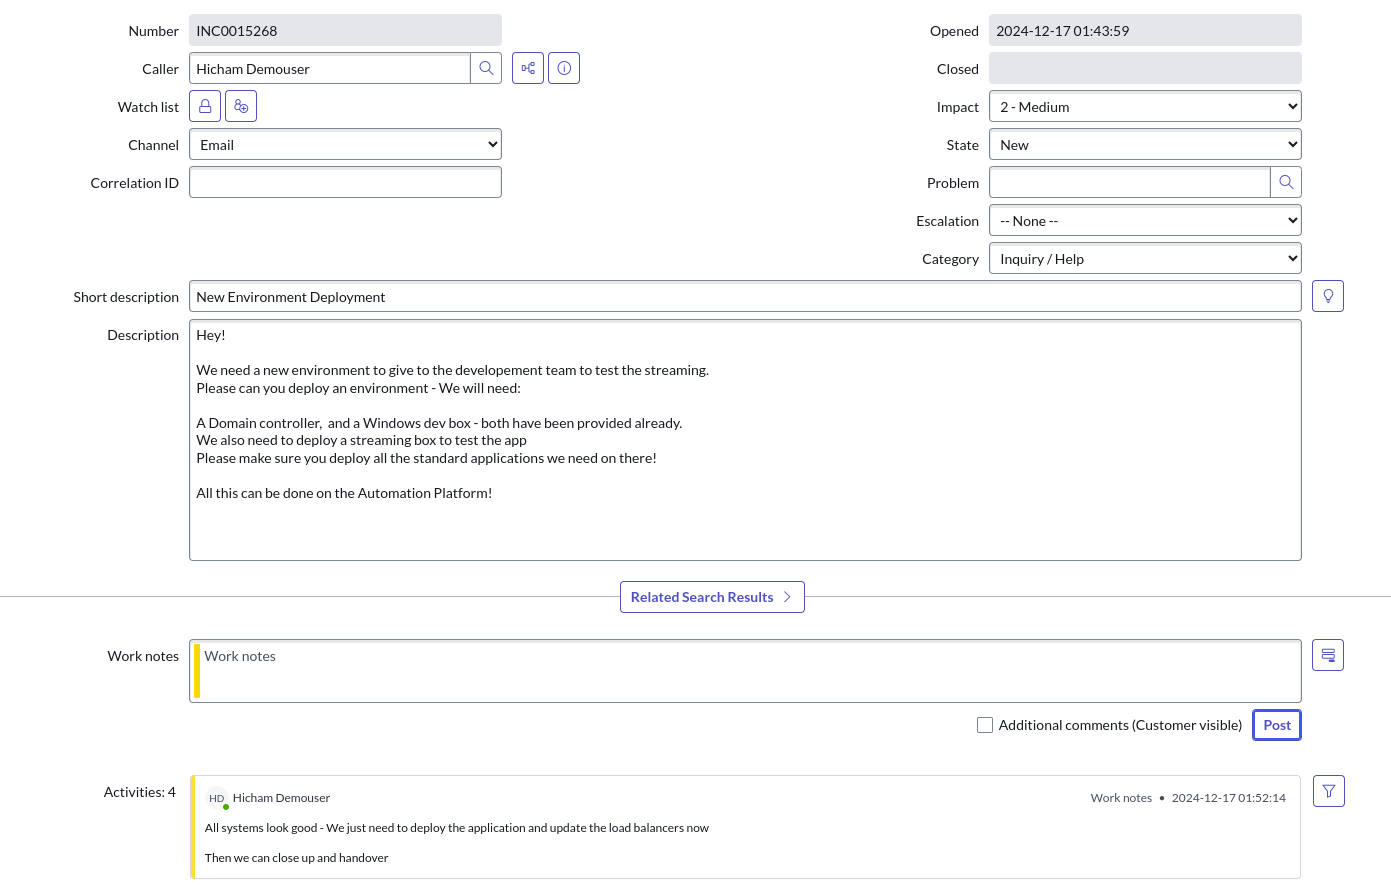Screen dimensions: 1391x886
Task: Open the Caller dependency view icon
Action: click(x=528, y=68)
